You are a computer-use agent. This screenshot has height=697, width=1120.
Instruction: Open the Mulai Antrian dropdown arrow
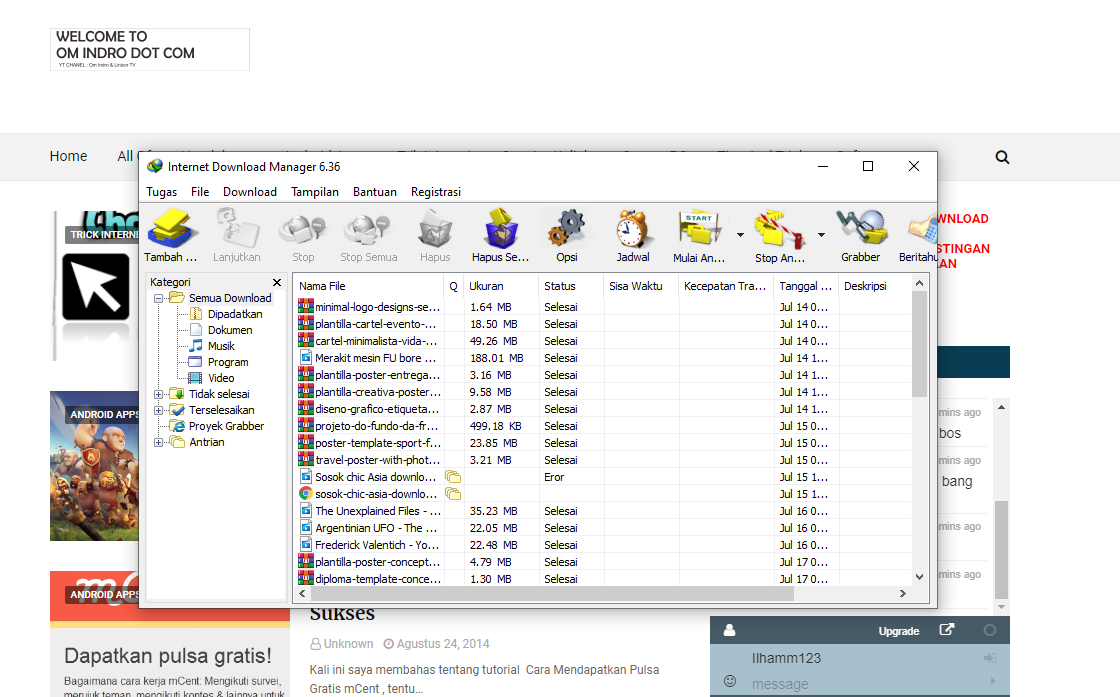coord(740,235)
